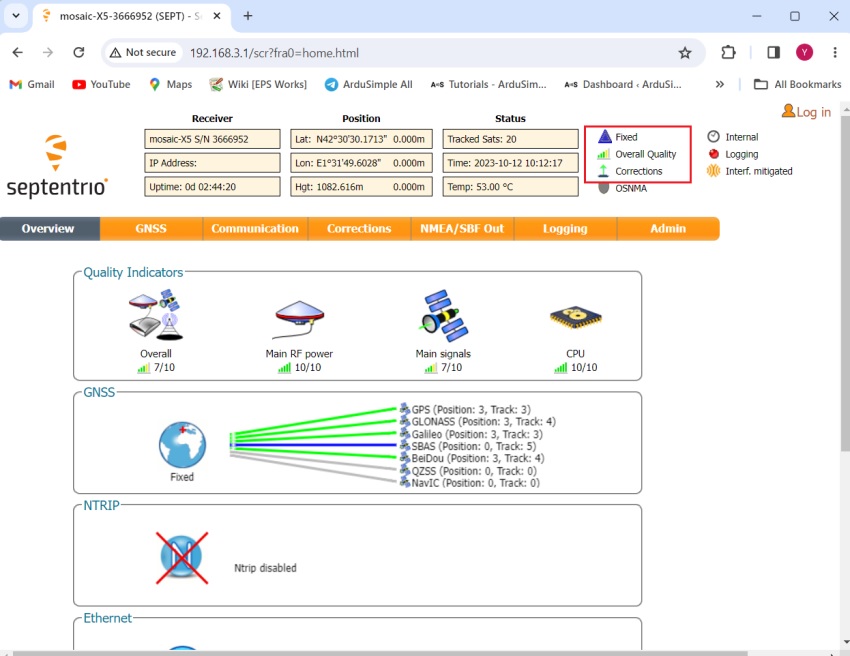Screen dimensions: 850x656
Task: Open the ArduSimple All bookmark
Action: [x=368, y=84]
